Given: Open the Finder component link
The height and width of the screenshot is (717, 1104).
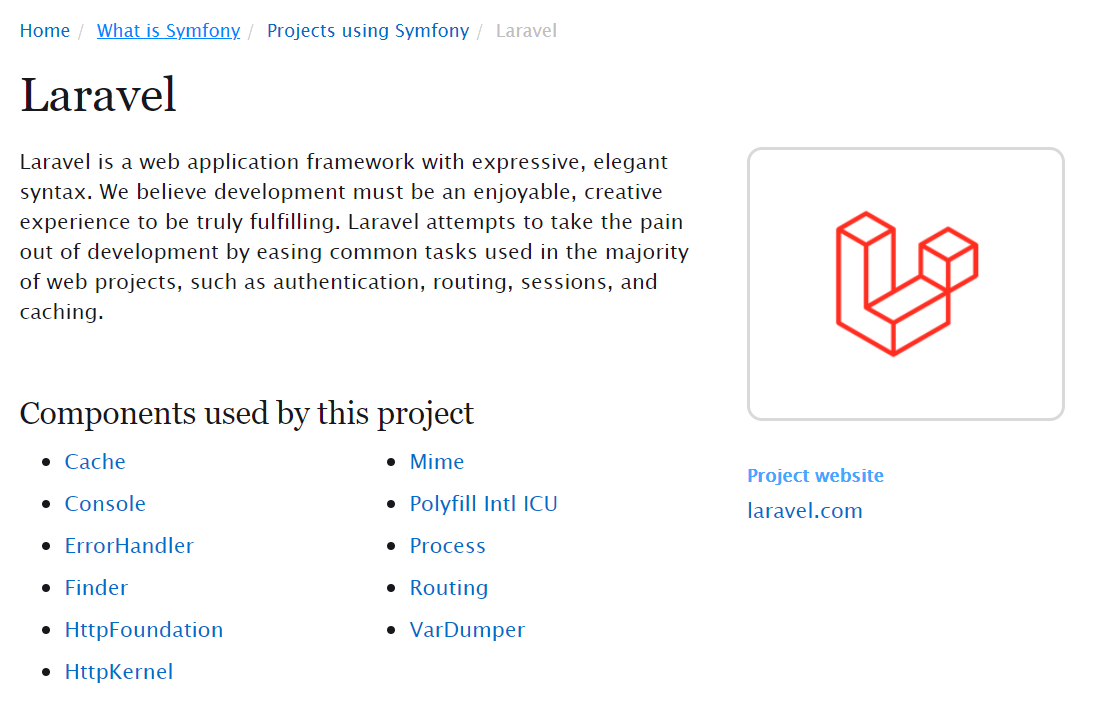Looking at the screenshot, I should pos(96,588).
